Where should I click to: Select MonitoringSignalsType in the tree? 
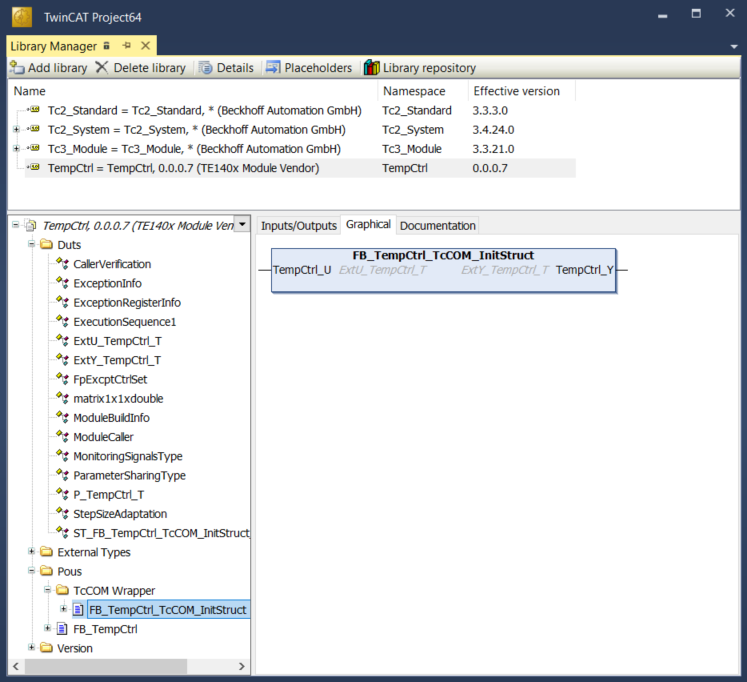pyautogui.click(x=128, y=456)
